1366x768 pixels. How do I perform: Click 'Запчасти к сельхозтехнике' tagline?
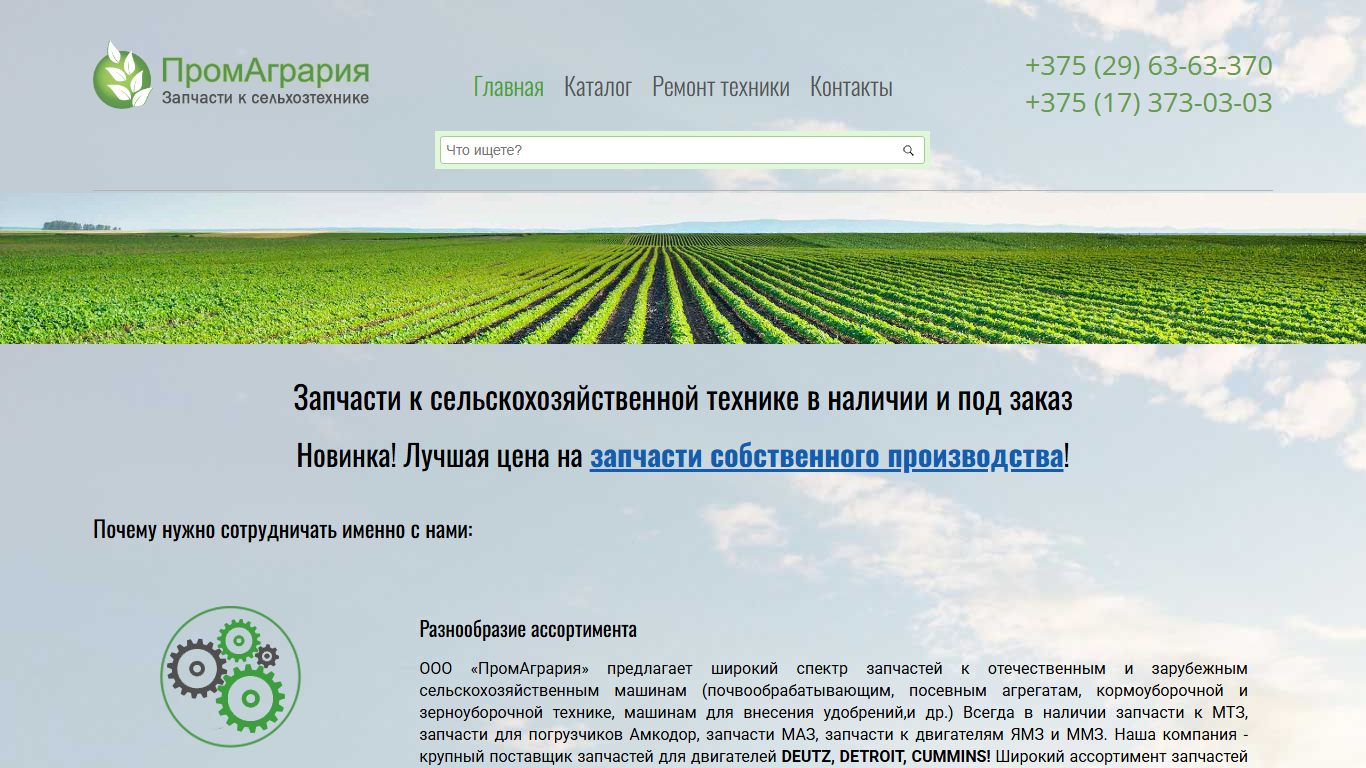265,98
